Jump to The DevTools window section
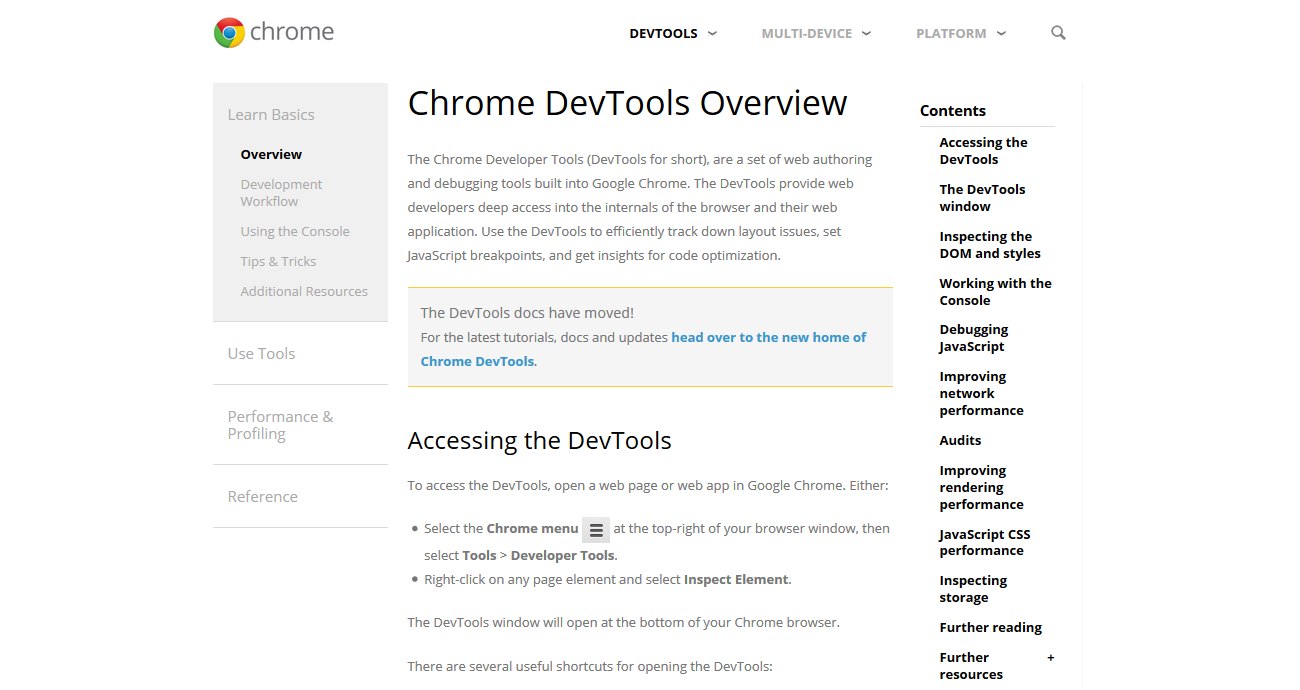Screen dimensions: 1300x690 tap(982, 198)
